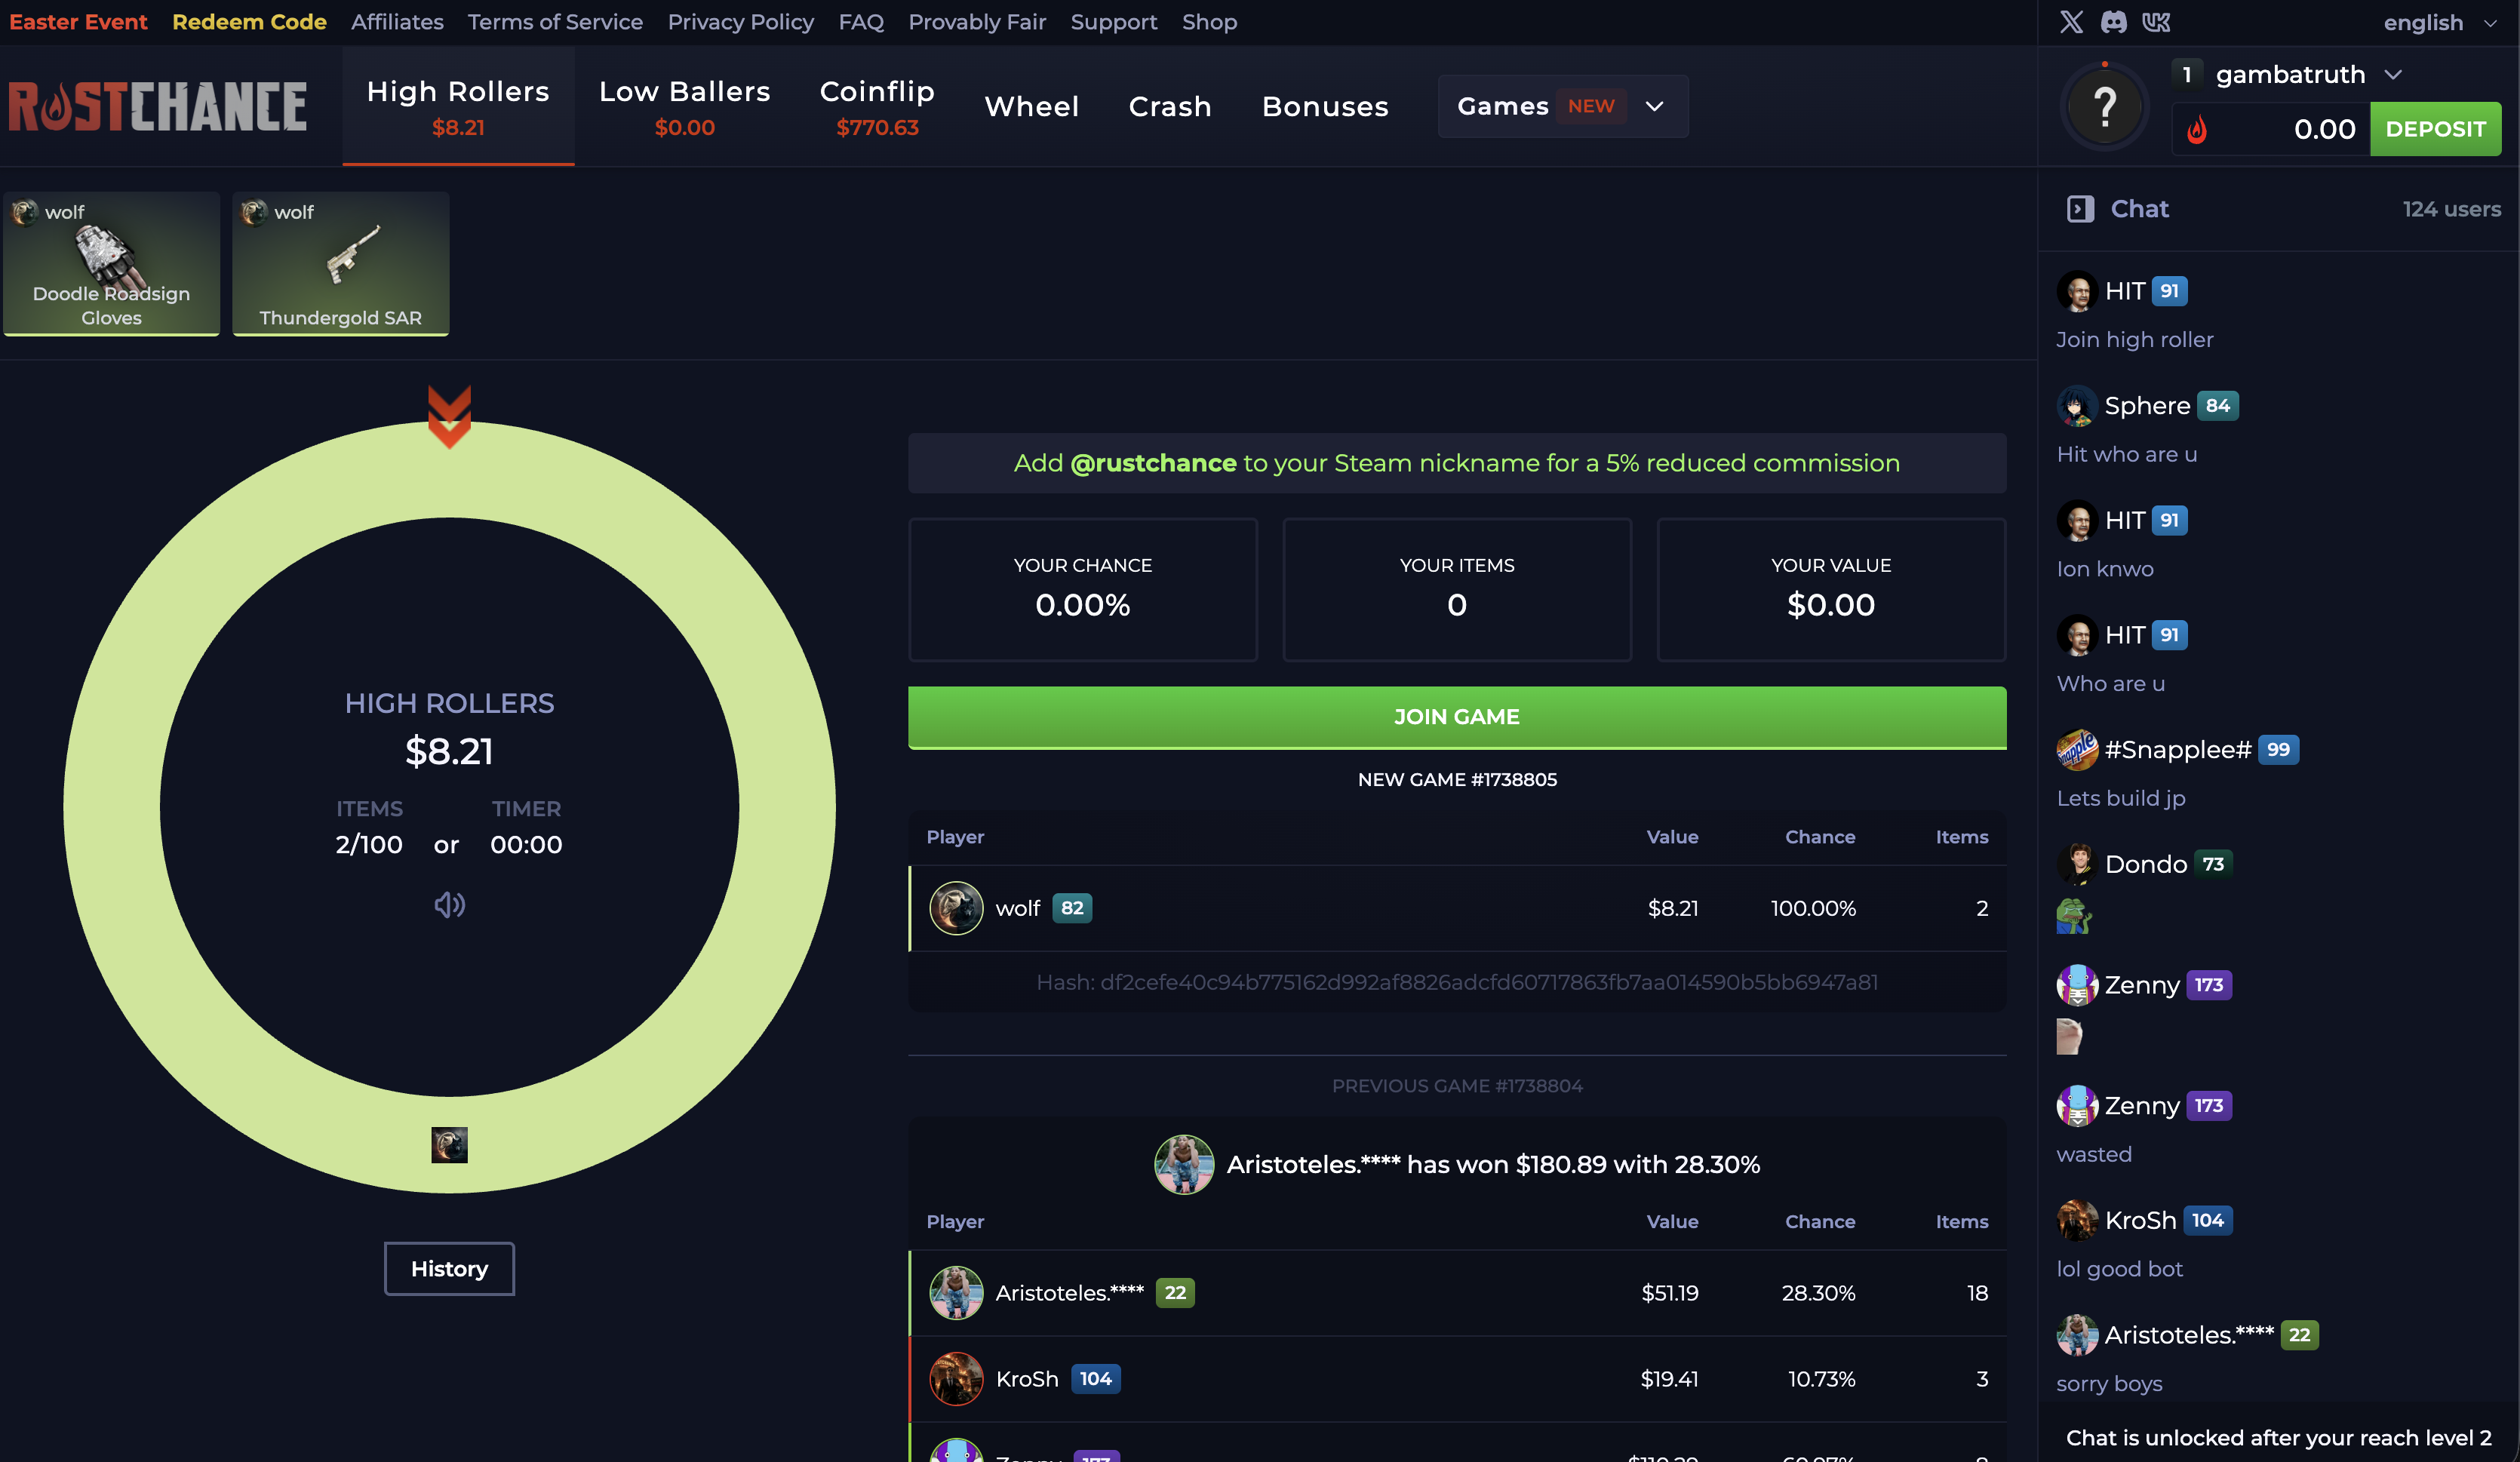Screen dimensions: 2520x1462
Task: Click HIT's avatar above 'Who are u'
Action: [2077, 635]
